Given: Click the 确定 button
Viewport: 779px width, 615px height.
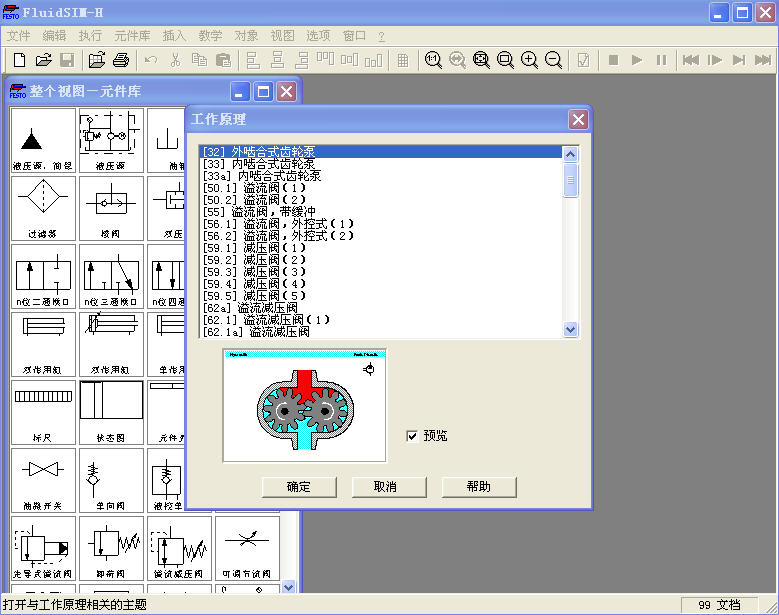Looking at the screenshot, I should click(x=299, y=487).
